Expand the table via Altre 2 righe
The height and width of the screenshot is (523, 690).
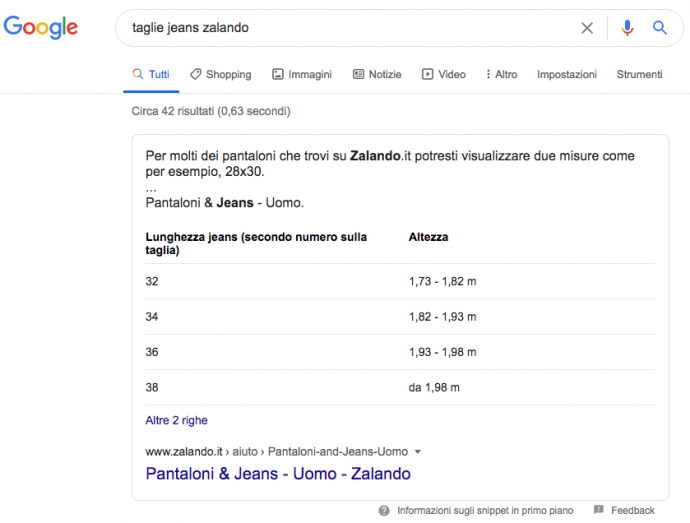177,420
